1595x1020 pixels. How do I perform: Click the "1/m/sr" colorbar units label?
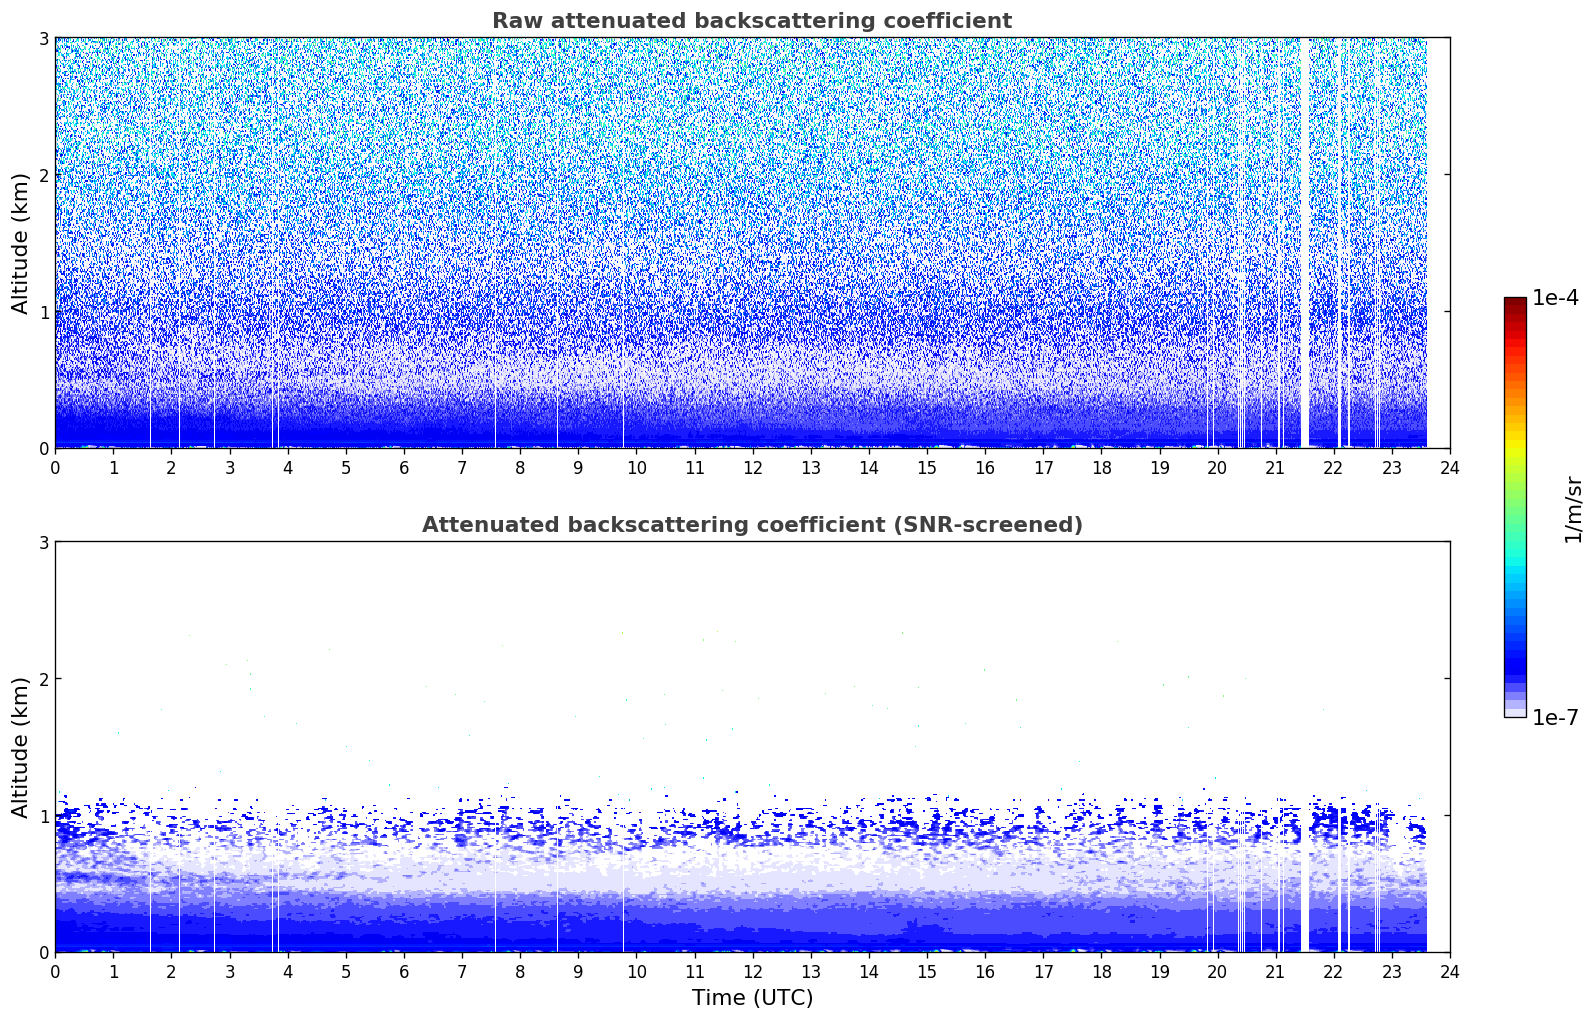(x=1573, y=508)
